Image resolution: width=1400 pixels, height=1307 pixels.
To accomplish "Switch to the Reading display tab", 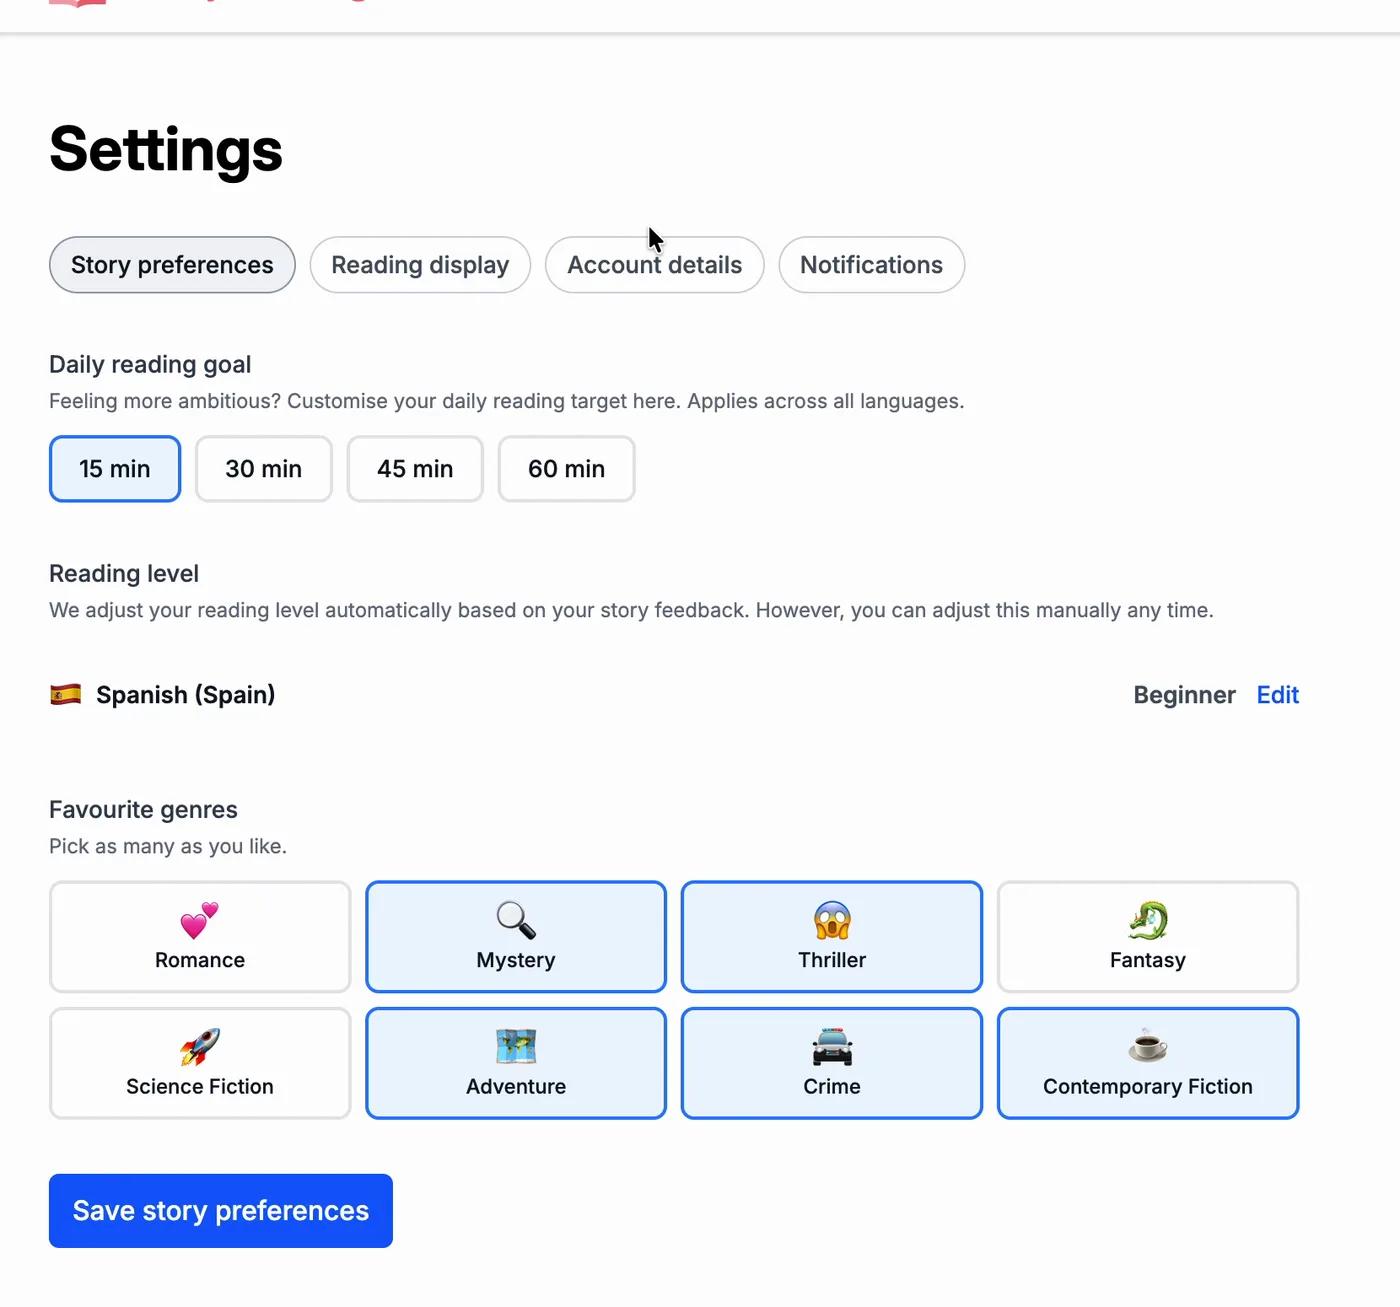I will pyautogui.click(x=420, y=265).
